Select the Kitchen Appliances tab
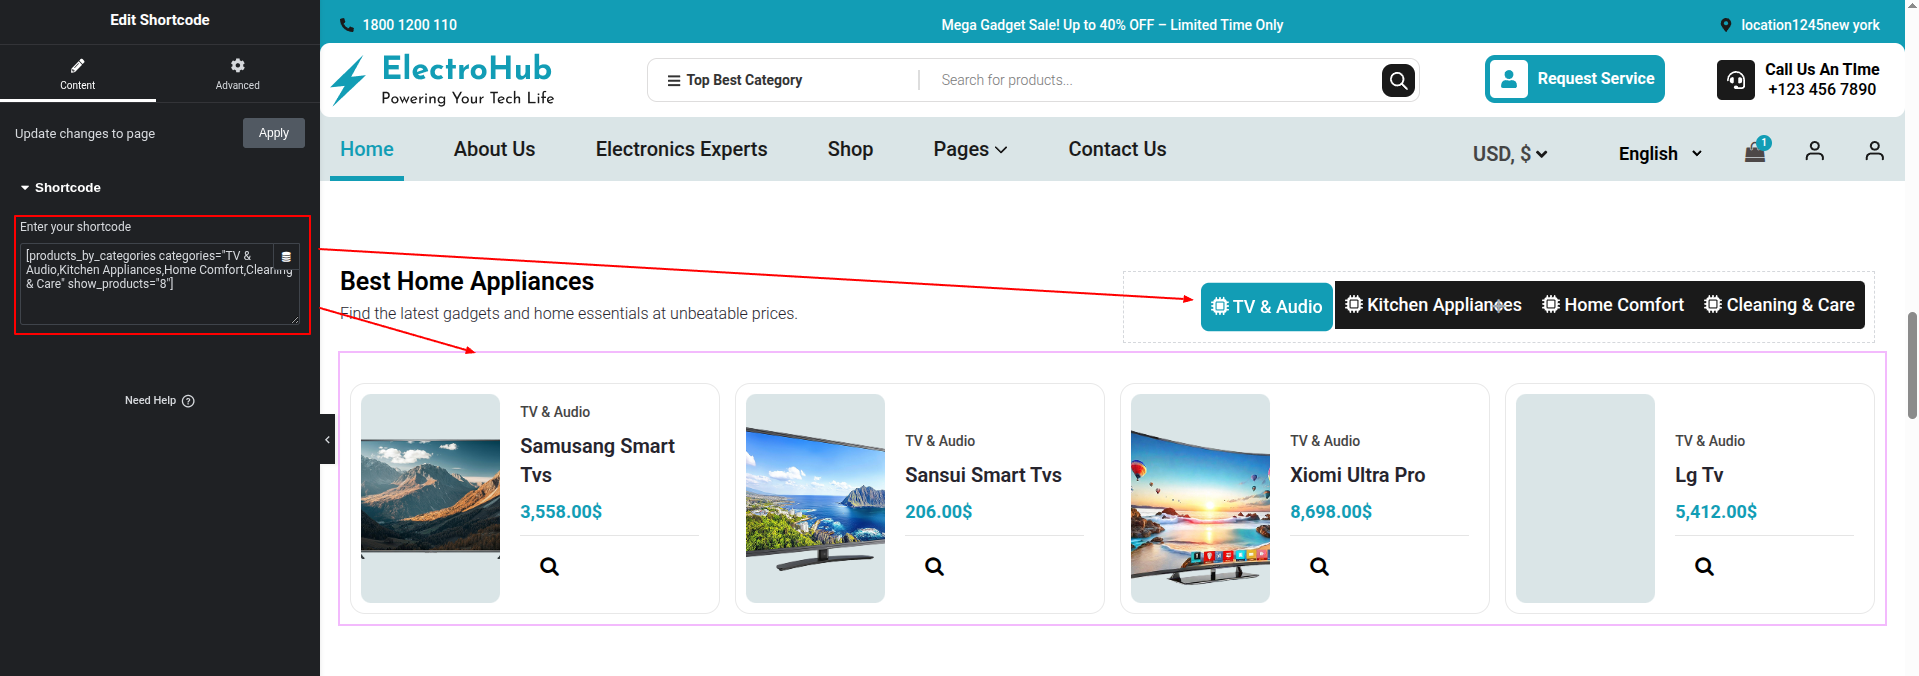The width and height of the screenshot is (1919, 676). pyautogui.click(x=1433, y=305)
